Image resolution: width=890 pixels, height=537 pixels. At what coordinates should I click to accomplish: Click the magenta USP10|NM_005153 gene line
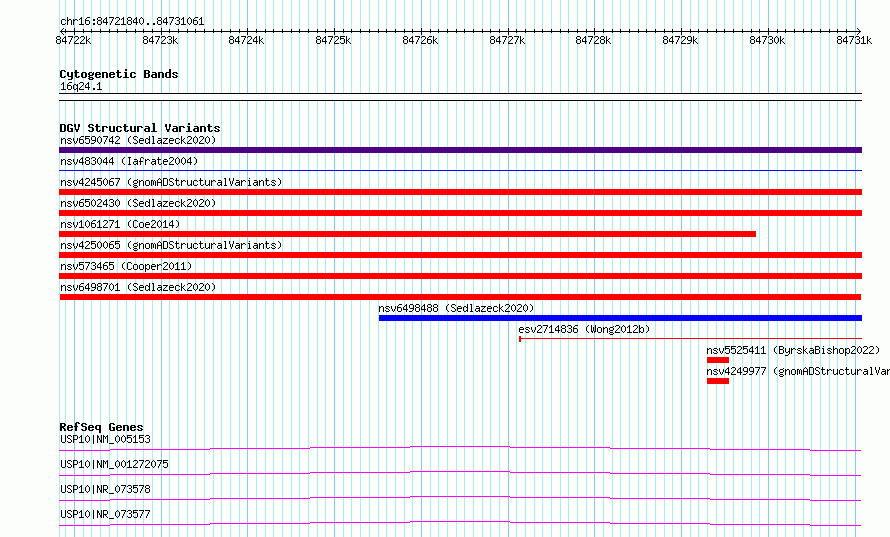(460, 448)
